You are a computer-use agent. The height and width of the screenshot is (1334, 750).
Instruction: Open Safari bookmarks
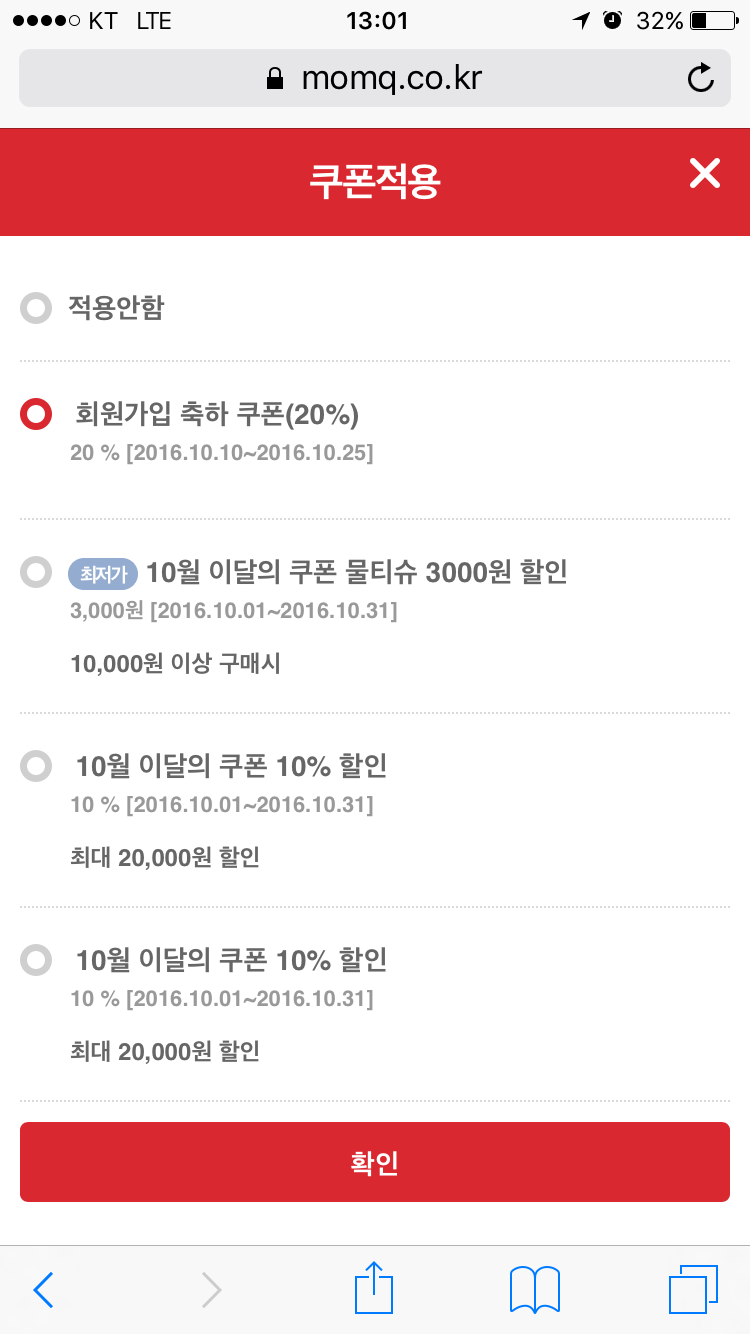pos(534,1289)
